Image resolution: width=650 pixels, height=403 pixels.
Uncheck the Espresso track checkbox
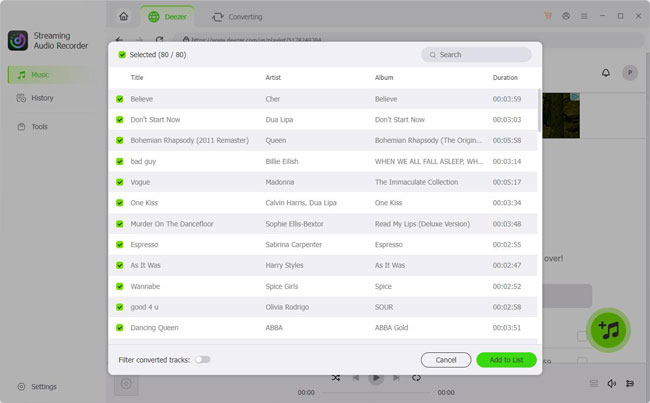pos(120,245)
